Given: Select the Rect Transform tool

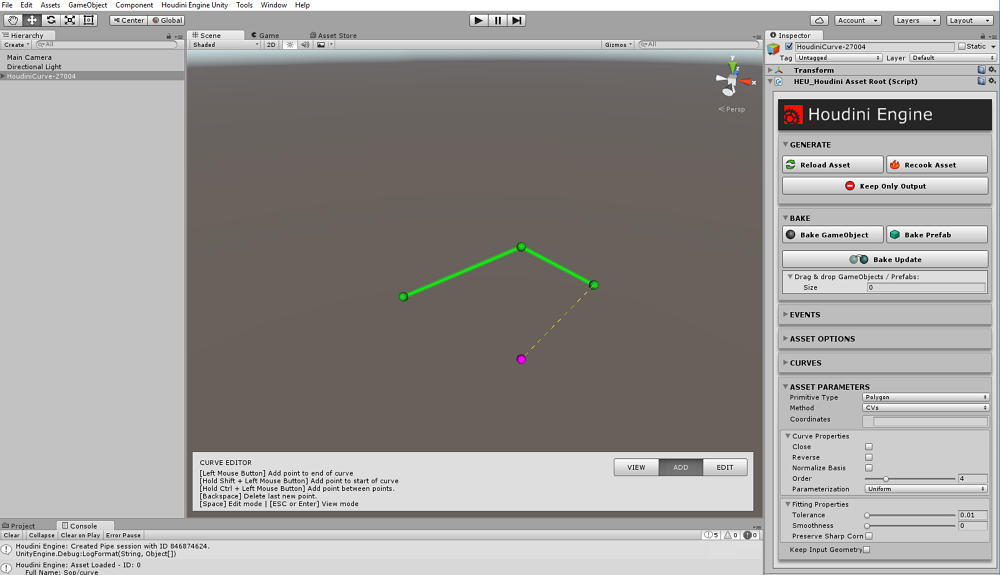Looking at the screenshot, I should point(89,20).
